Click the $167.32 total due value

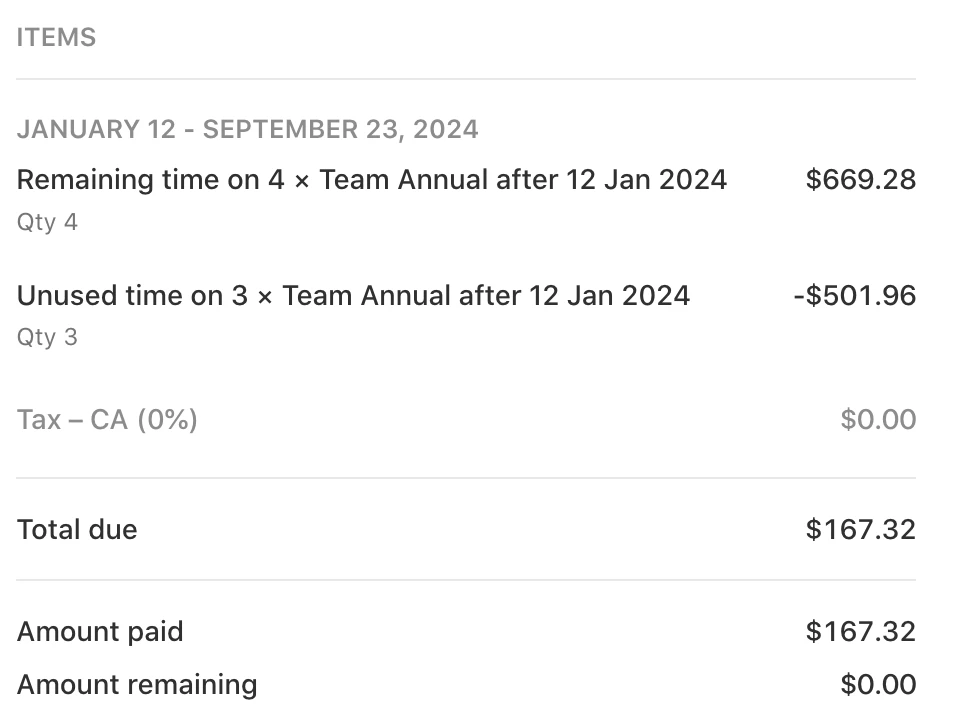point(860,529)
